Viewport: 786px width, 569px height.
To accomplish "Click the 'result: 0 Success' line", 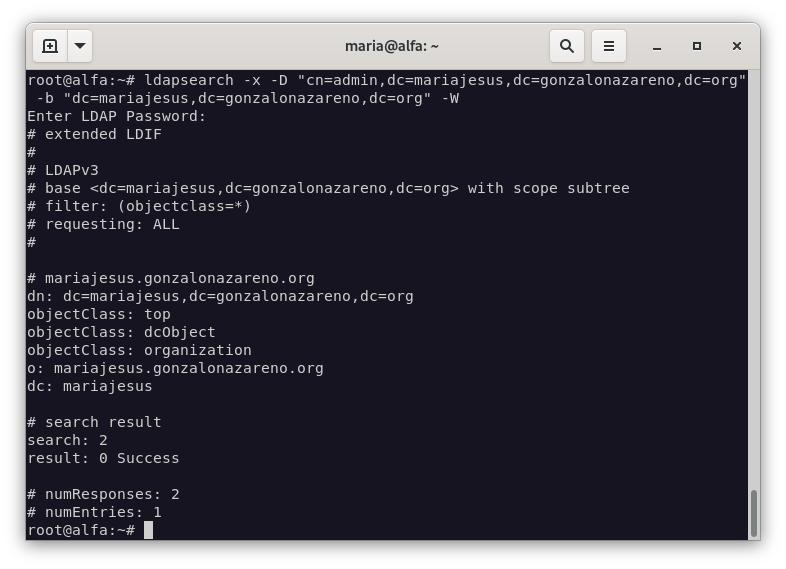I will pyautogui.click(x=103, y=458).
